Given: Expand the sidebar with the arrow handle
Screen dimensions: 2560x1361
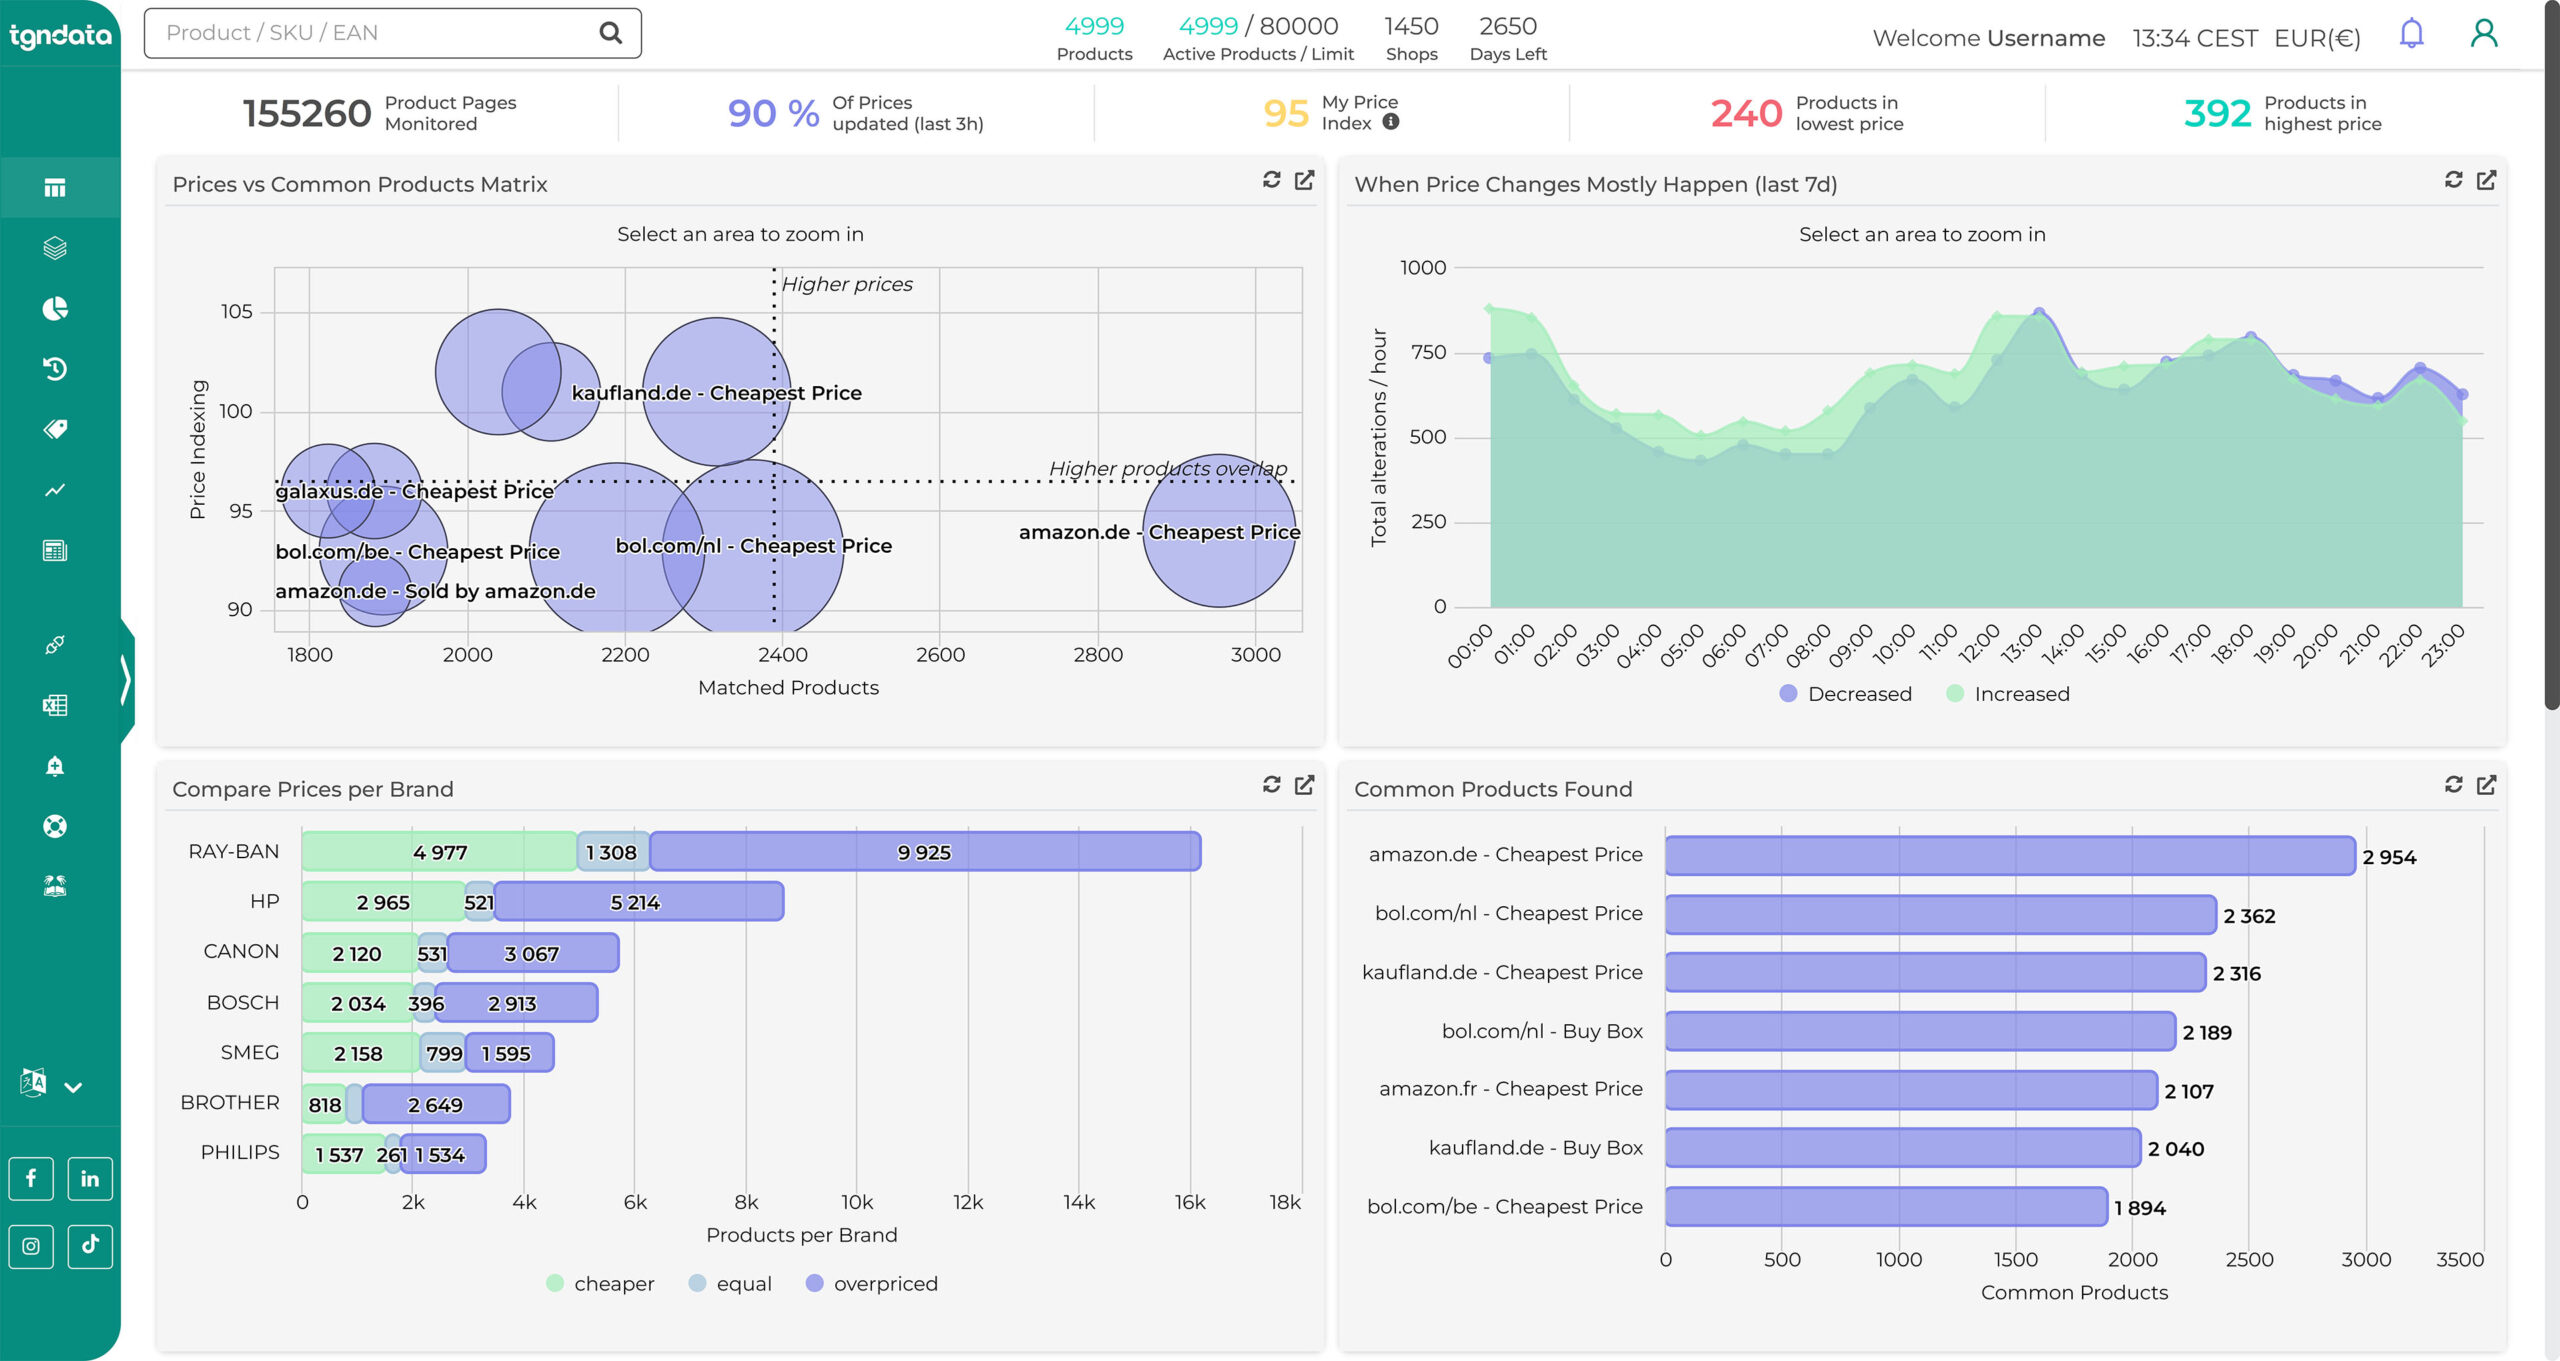Looking at the screenshot, I should pyautogui.click(x=126, y=681).
